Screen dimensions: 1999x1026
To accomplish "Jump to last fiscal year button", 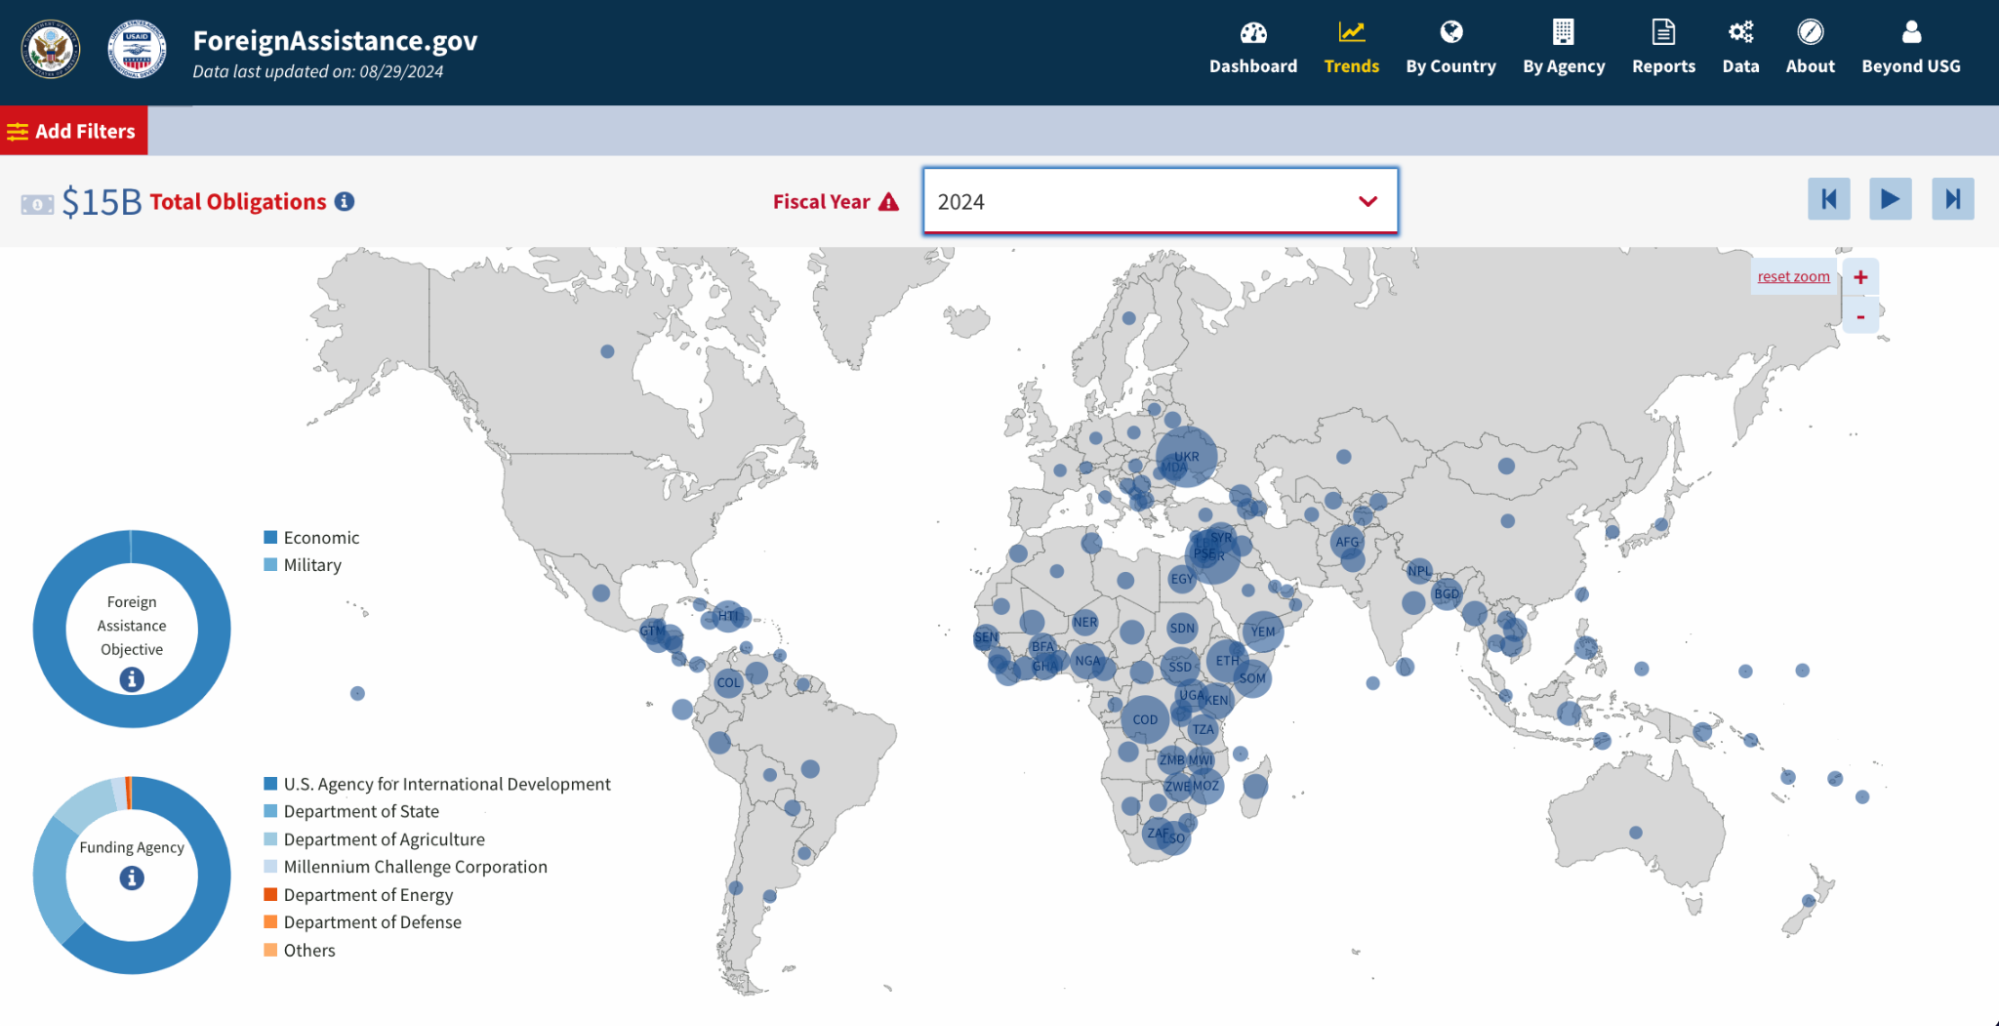I will click(x=1952, y=199).
